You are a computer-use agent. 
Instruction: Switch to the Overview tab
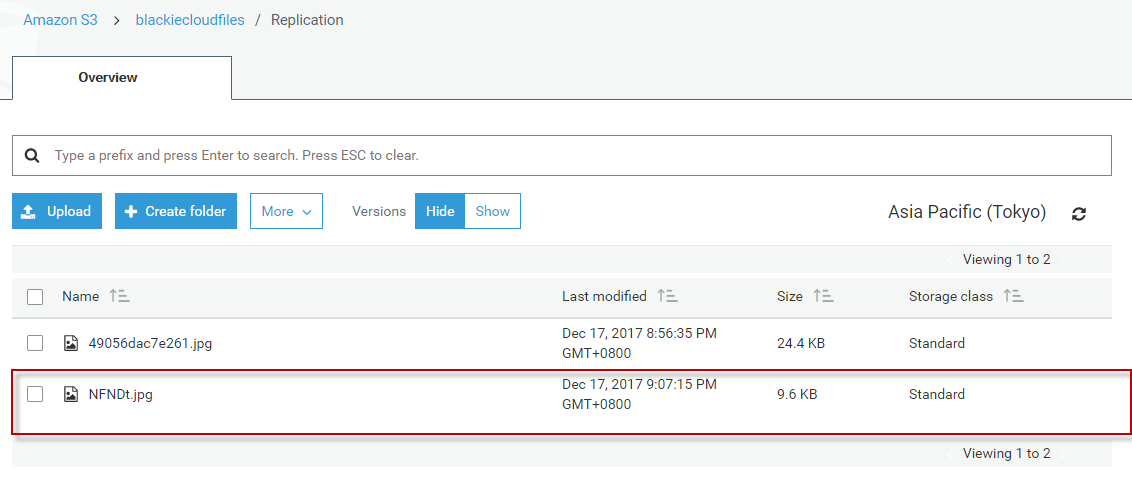[x=108, y=77]
